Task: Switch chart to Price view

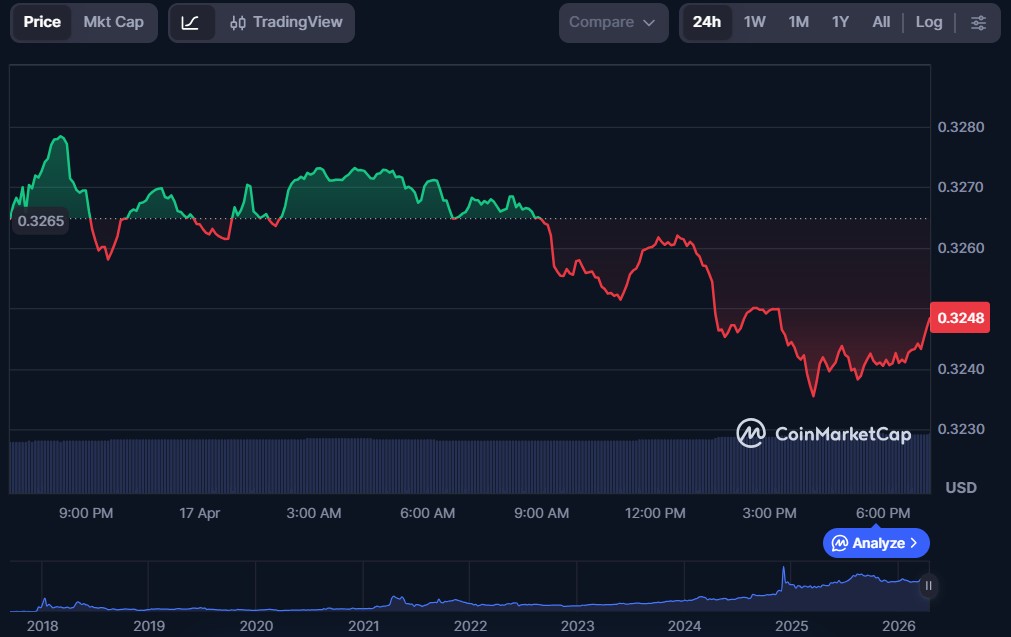Action: coord(42,22)
